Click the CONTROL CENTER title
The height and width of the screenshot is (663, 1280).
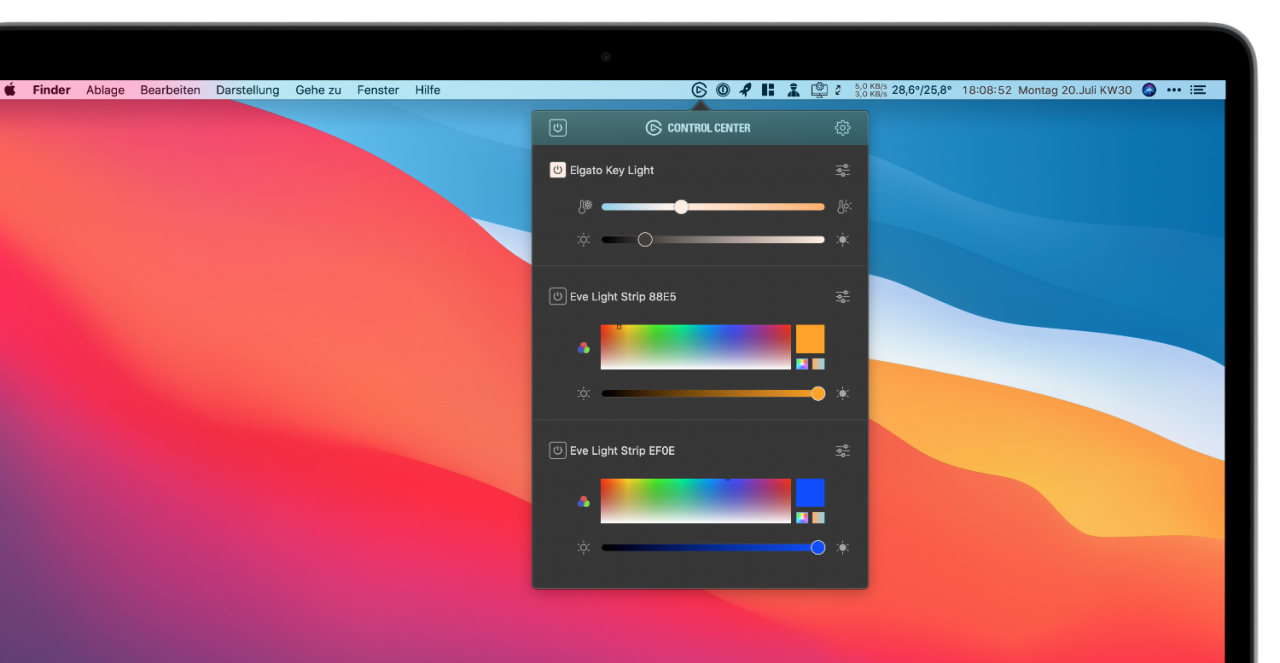coord(709,128)
